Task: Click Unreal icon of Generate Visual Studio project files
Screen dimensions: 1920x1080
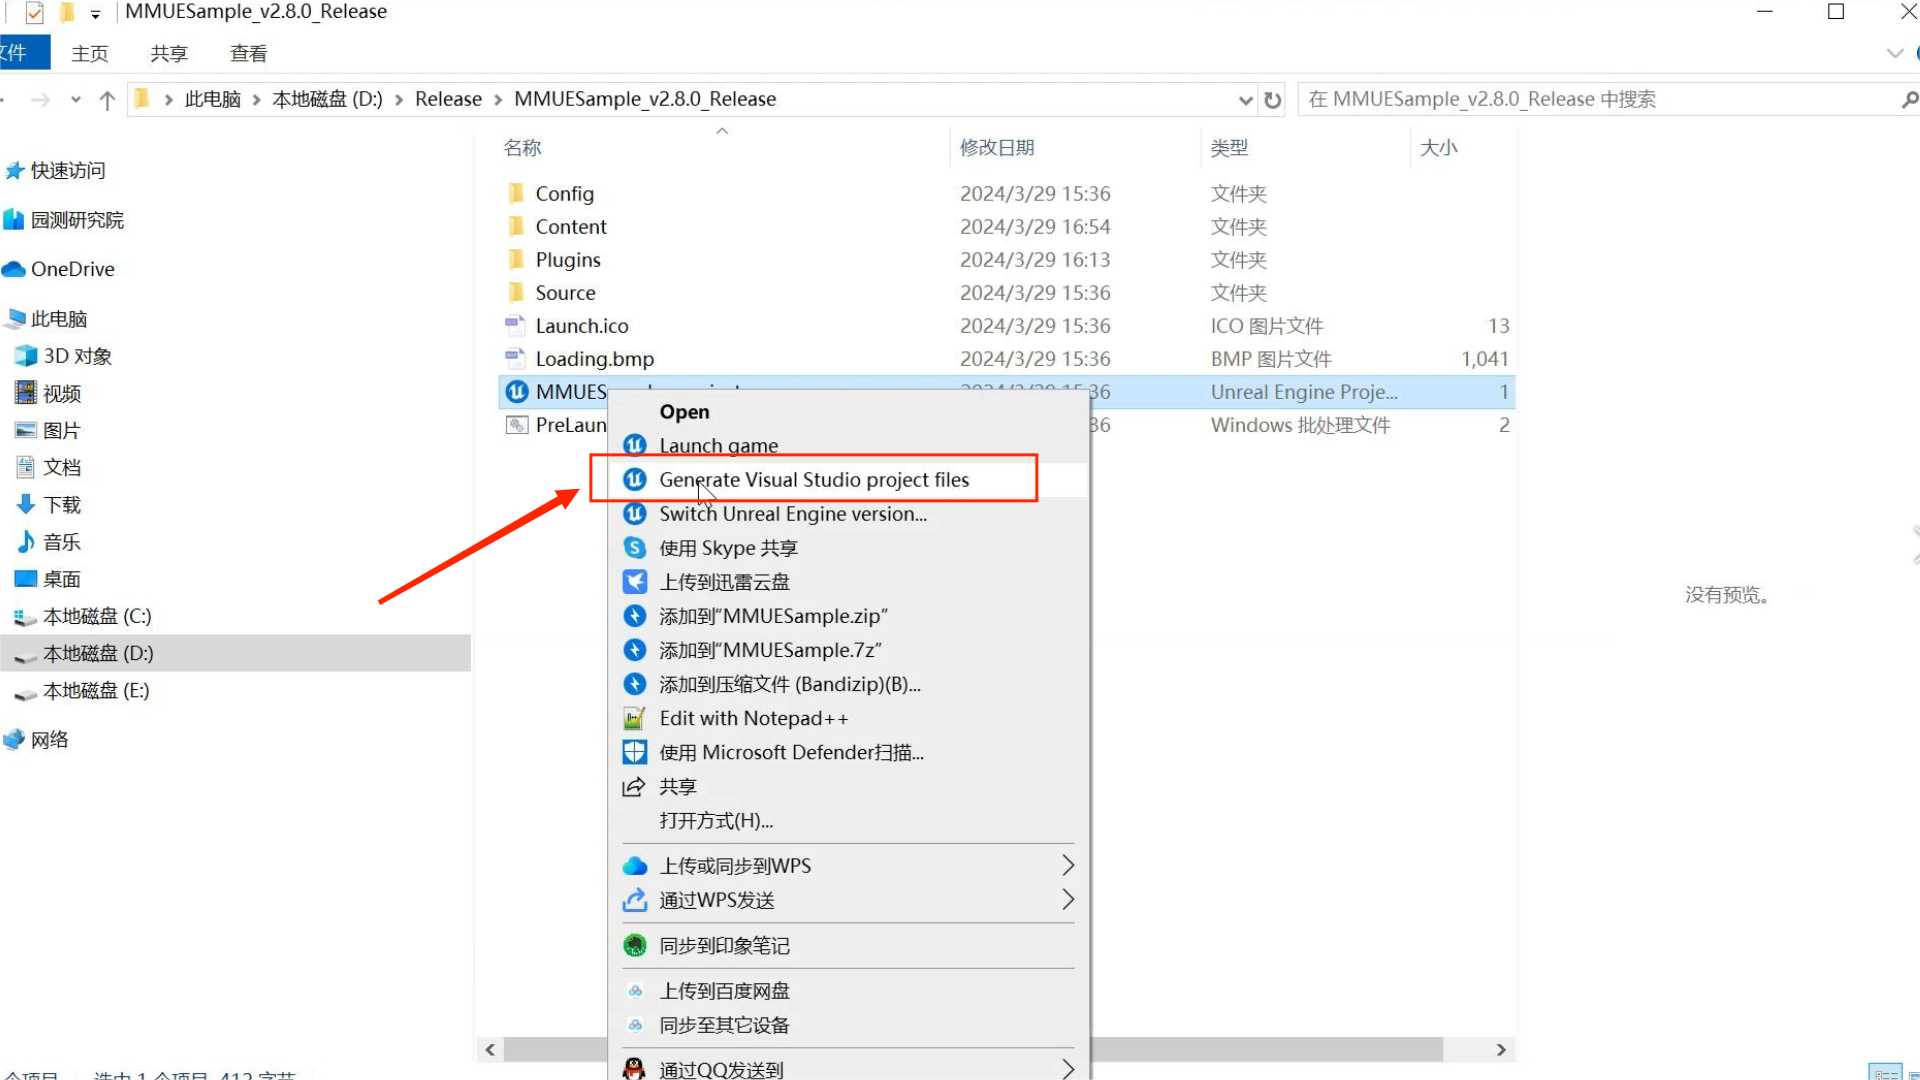Action: pyautogui.click(x=635, y=480)
